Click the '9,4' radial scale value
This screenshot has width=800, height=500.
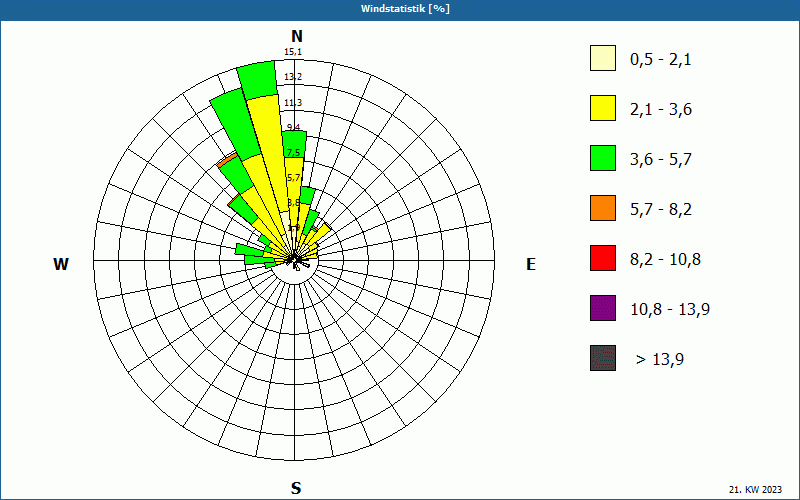293,128
